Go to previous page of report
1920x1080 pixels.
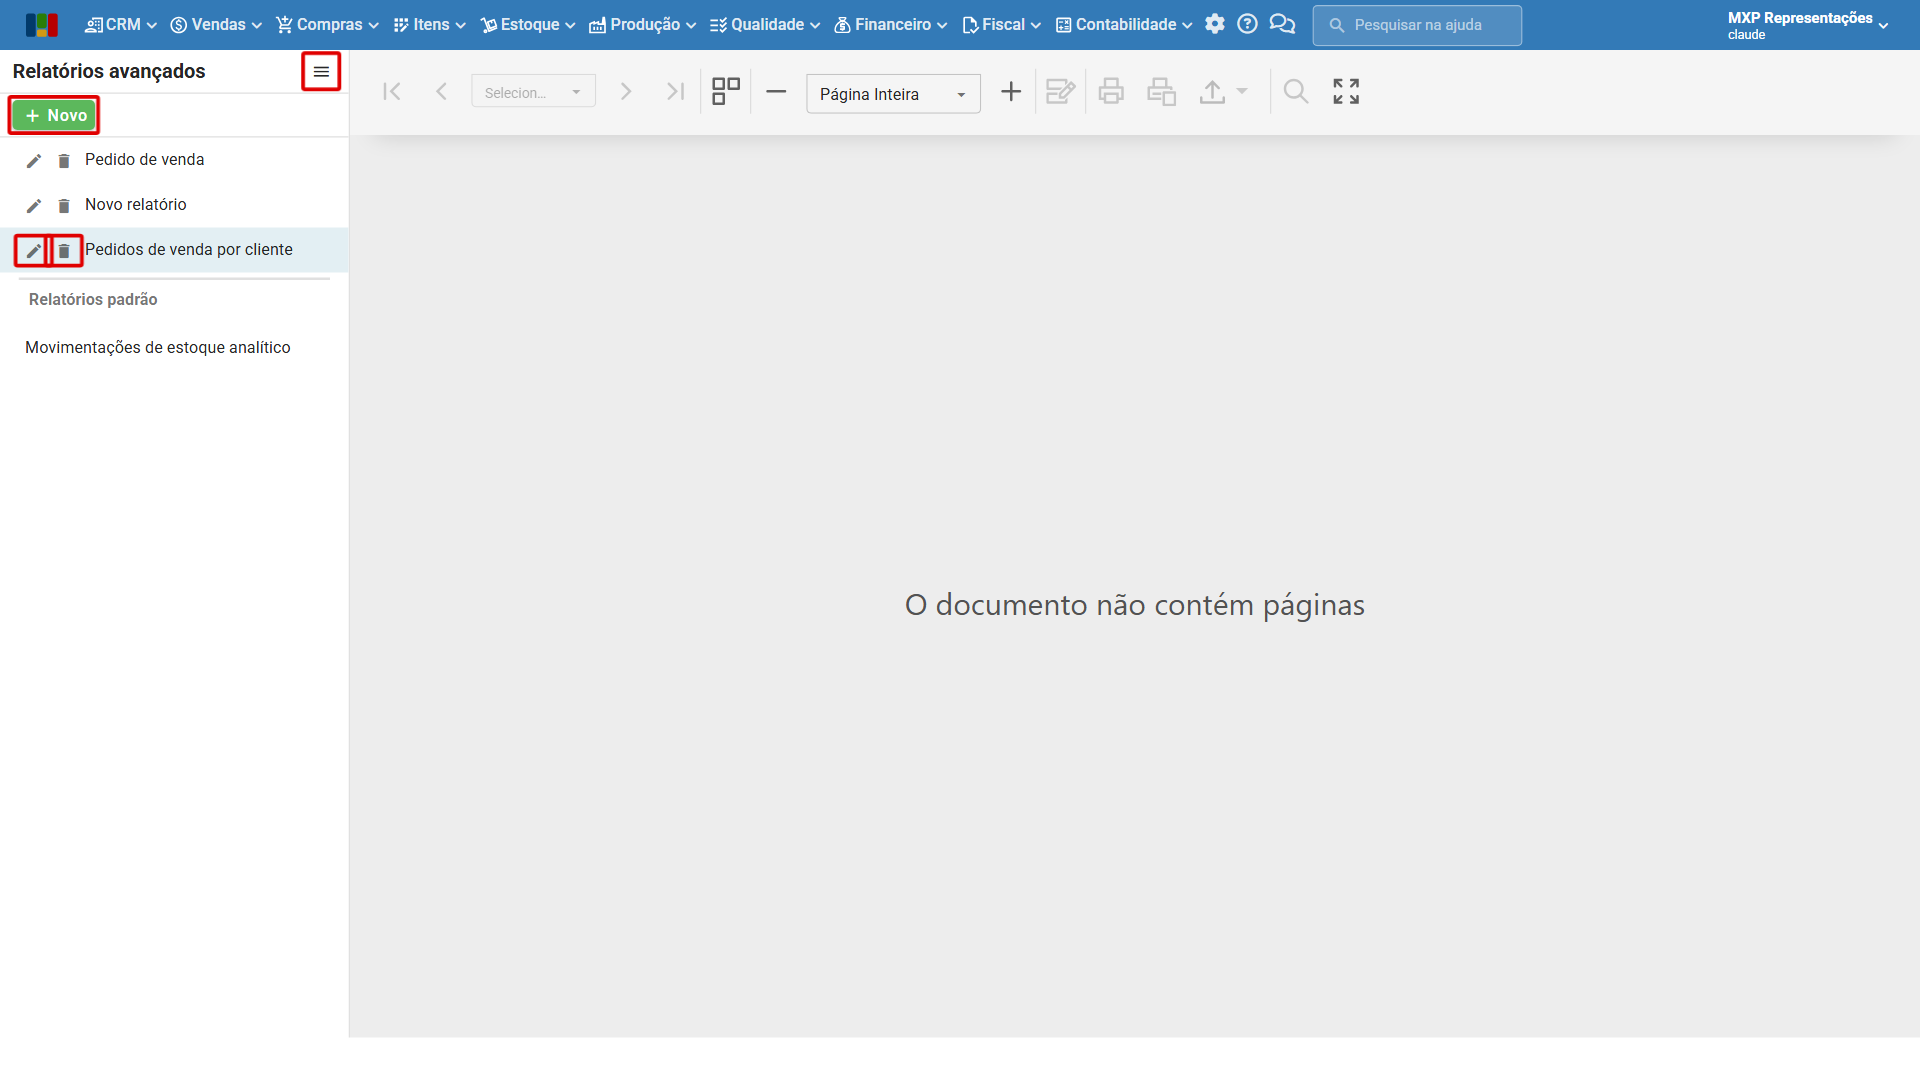point(441,92)
